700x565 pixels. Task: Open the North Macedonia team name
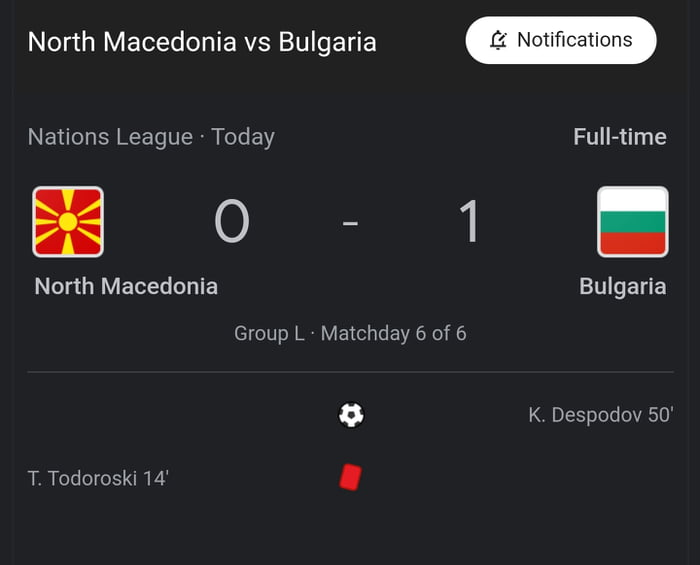tap(126, 286)
